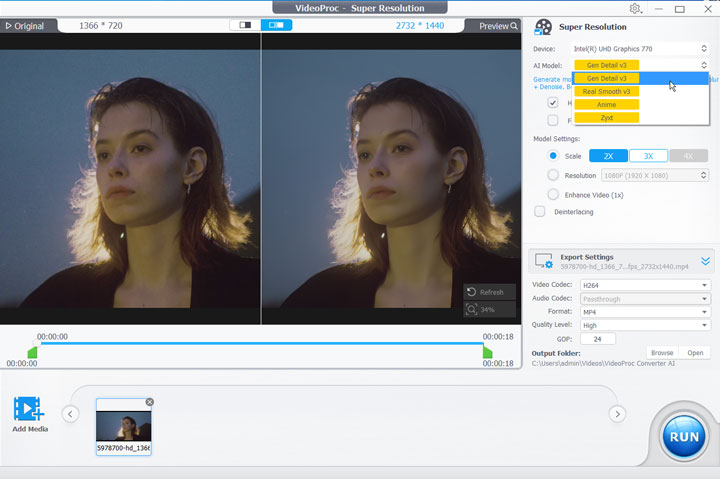Click the GOP value field

pos(598,339)
